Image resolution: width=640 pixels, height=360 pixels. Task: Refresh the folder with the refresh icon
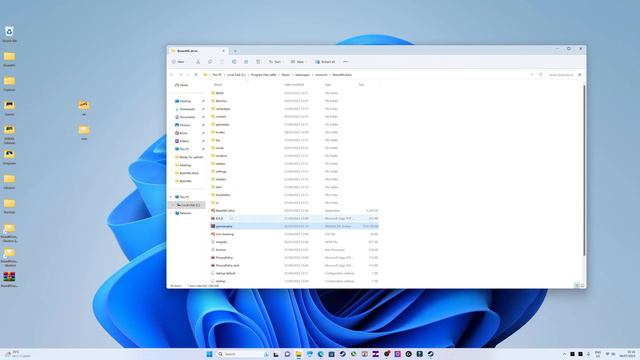[x=541, y=75]
